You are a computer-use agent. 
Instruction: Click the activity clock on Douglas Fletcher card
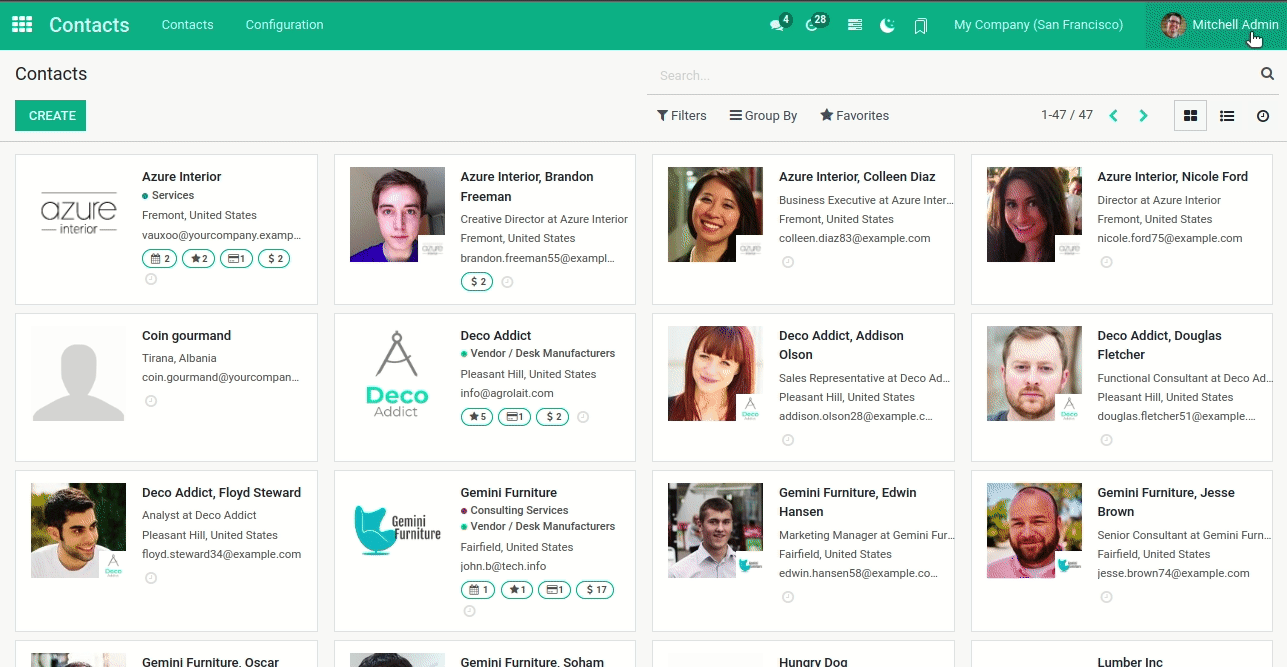[1106, 440]
